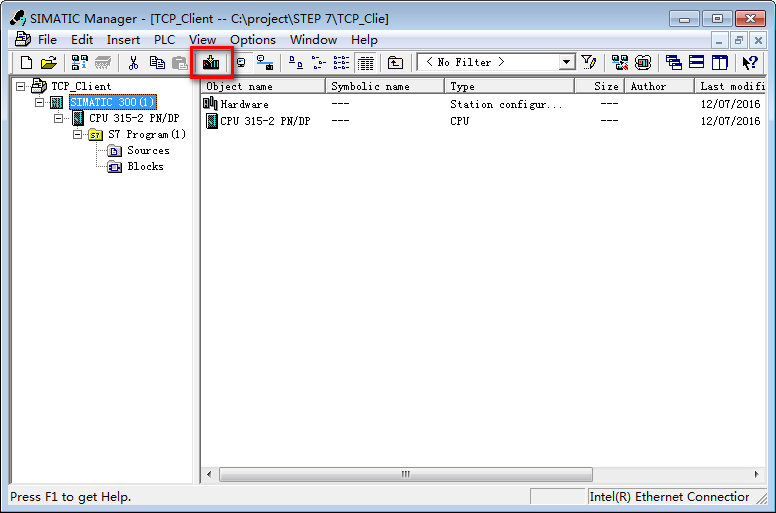Click the context Help arrow-question icon
776x513 pixels.
[x=750, y=62]
